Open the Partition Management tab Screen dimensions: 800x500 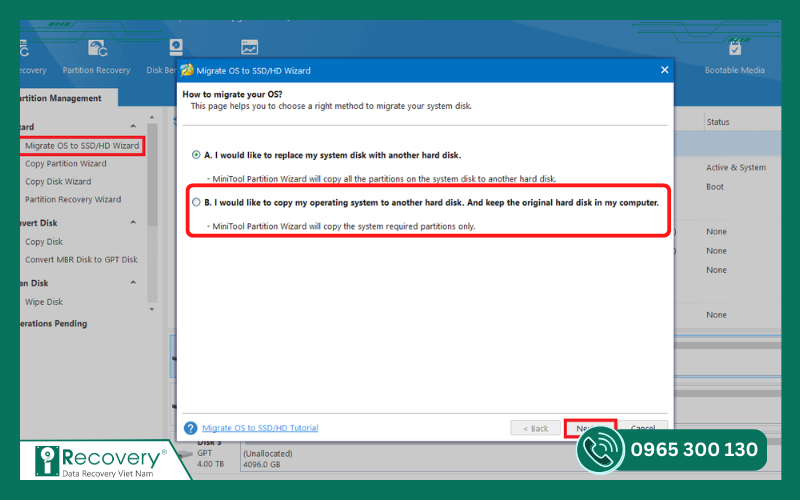click(69, 98)
